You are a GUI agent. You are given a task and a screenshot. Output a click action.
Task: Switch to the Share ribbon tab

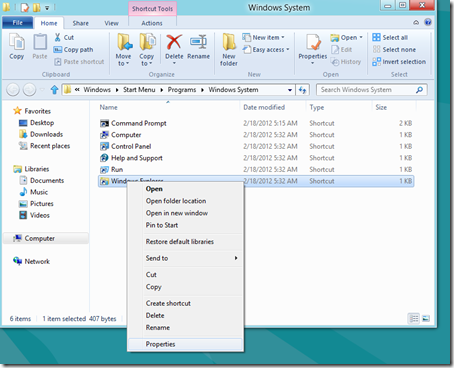tap(81, 23)
